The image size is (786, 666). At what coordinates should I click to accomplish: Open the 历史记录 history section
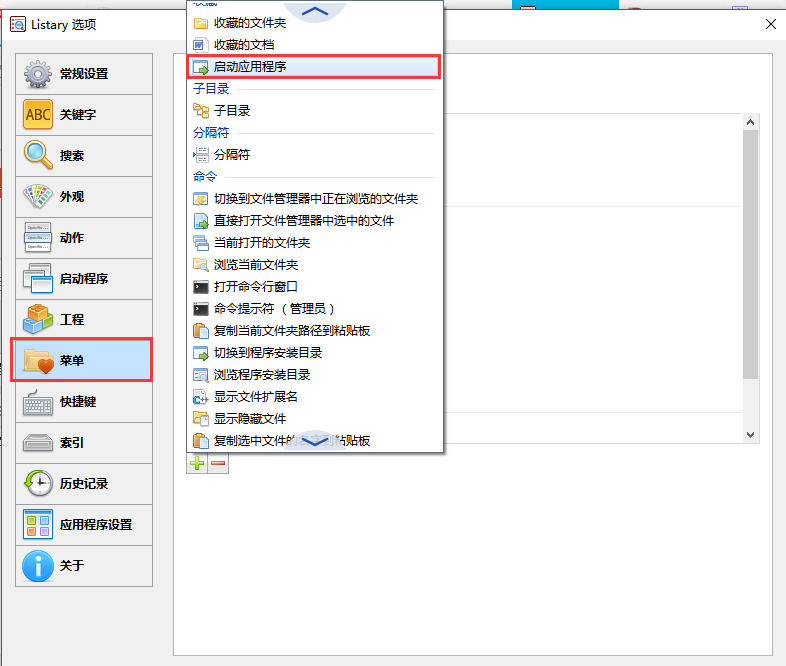pos(84,484)
